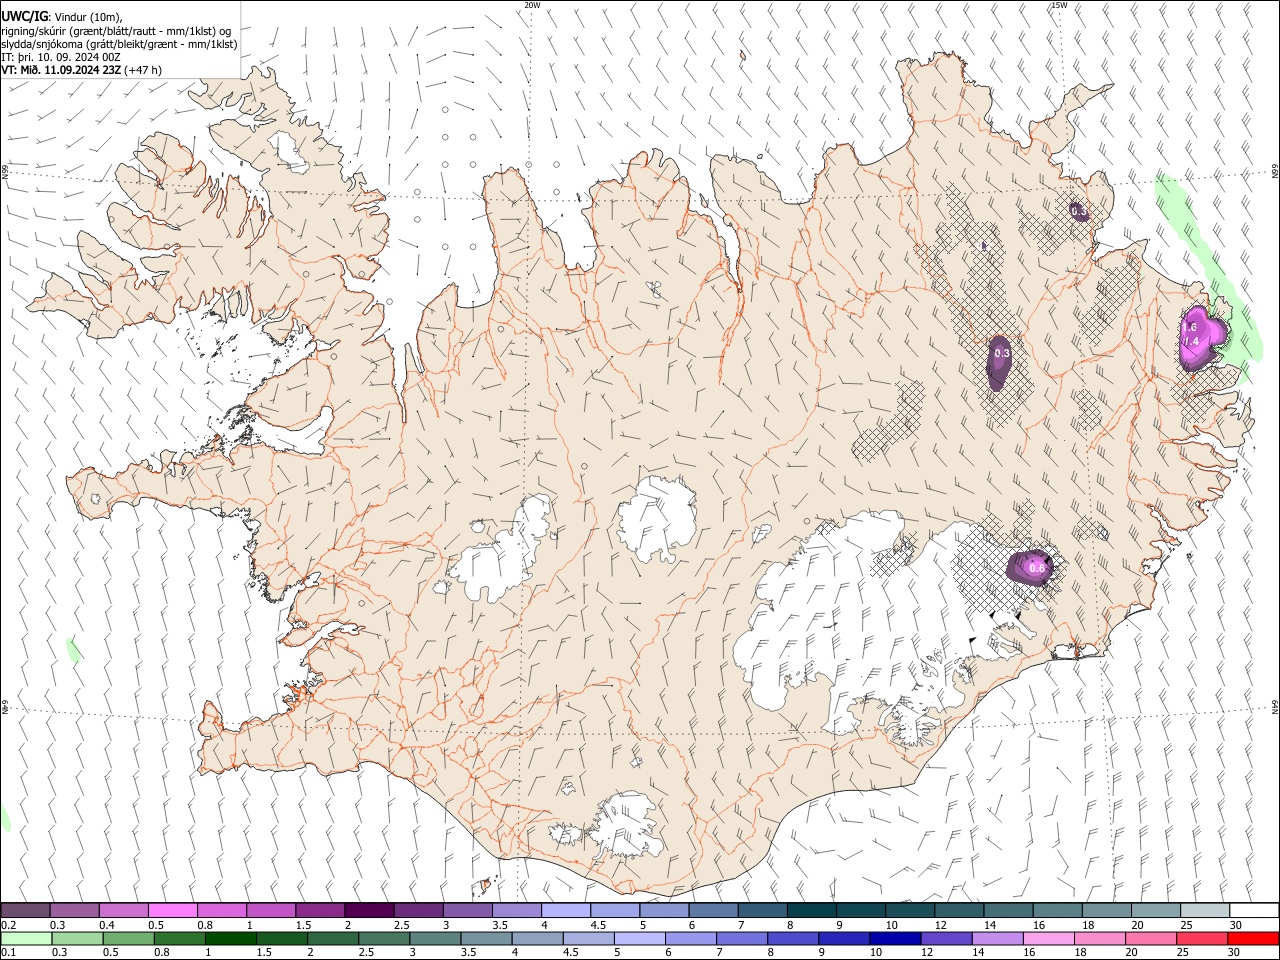This screenshot has width=1280, height=960.
Task: Click the red 30 swatch in bottom legend row
Action: coord(1253,939)
